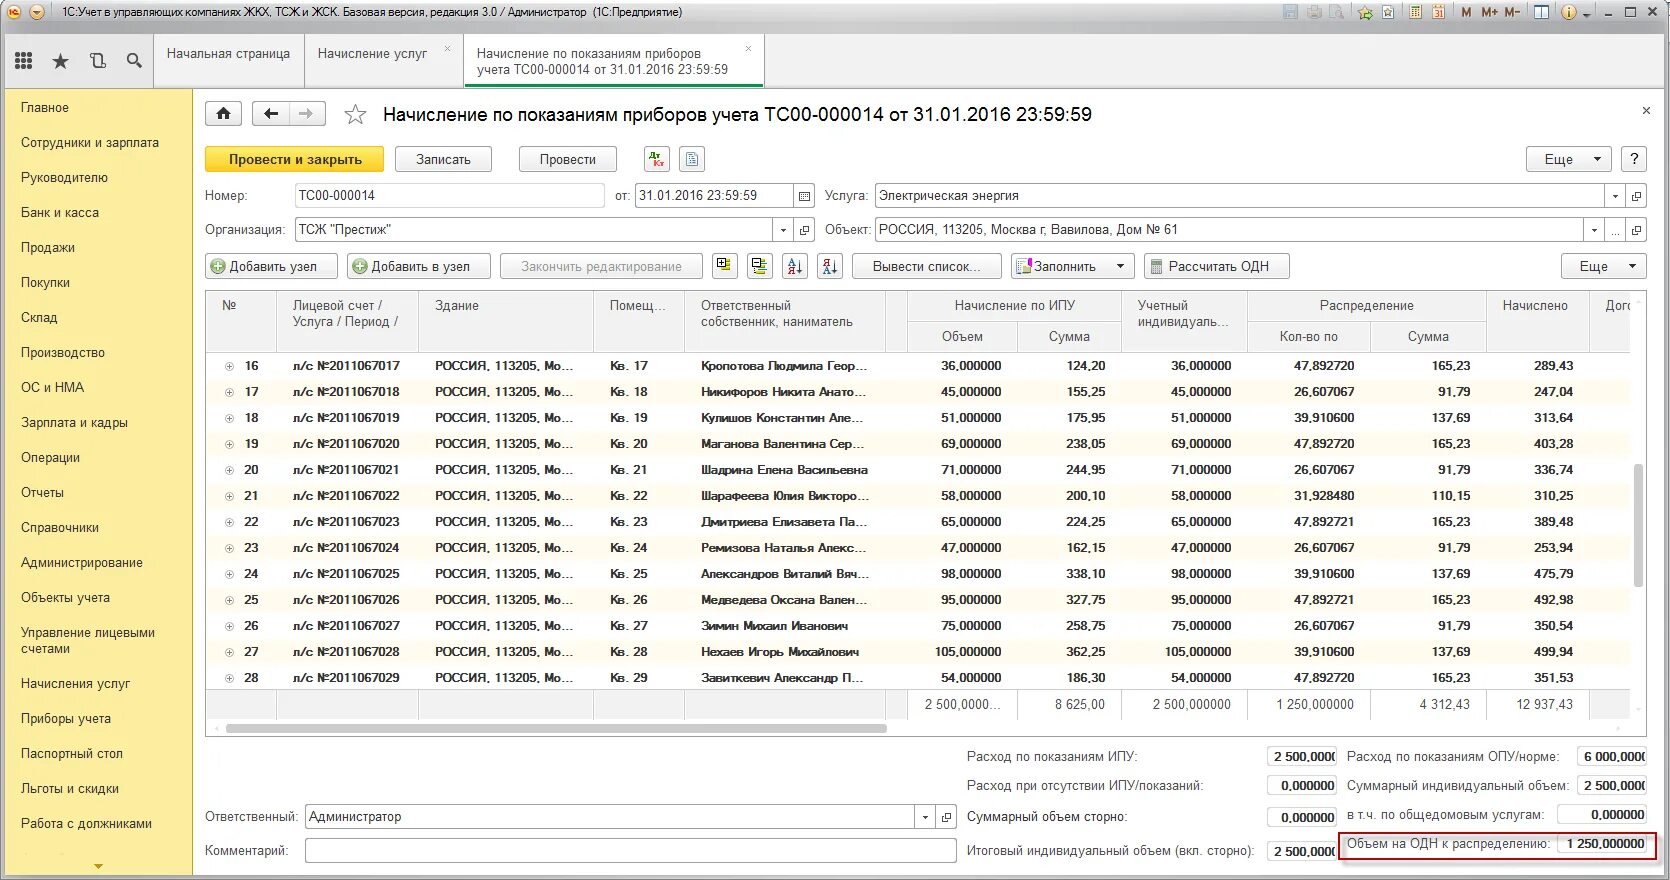Open info icon in title bar
Image resolution: width=1670 pixels, height=880 pixels.
pos(1568,12)
